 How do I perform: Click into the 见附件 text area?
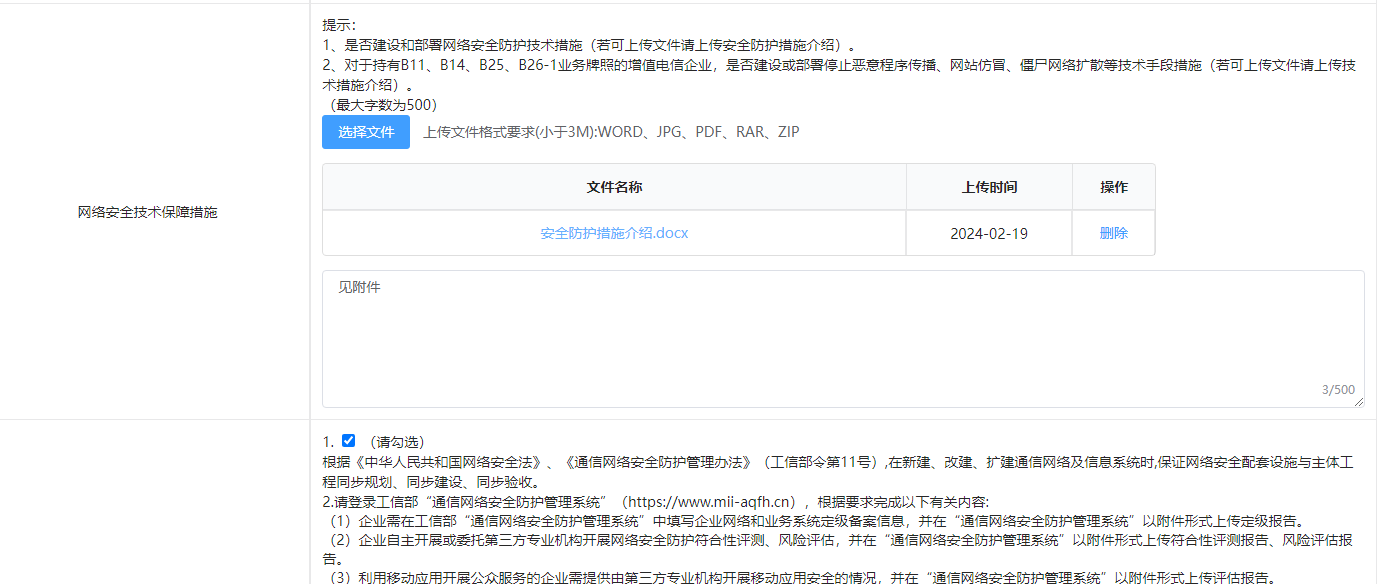(843, 338)
